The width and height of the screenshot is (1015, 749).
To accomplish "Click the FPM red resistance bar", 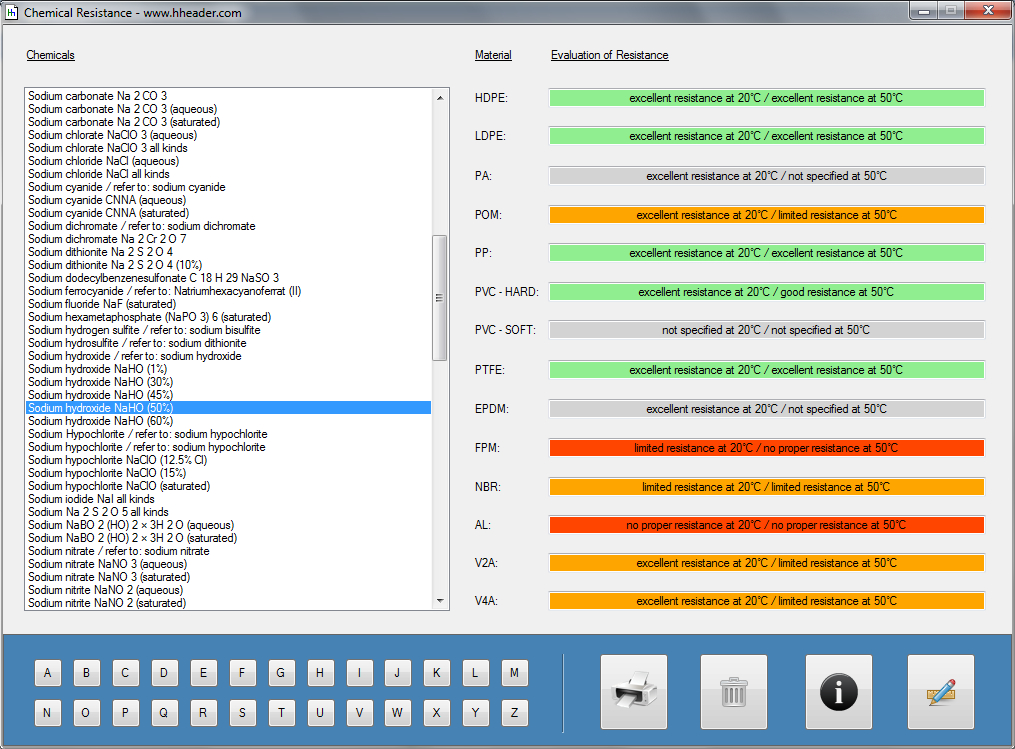I will coord(766,448).
